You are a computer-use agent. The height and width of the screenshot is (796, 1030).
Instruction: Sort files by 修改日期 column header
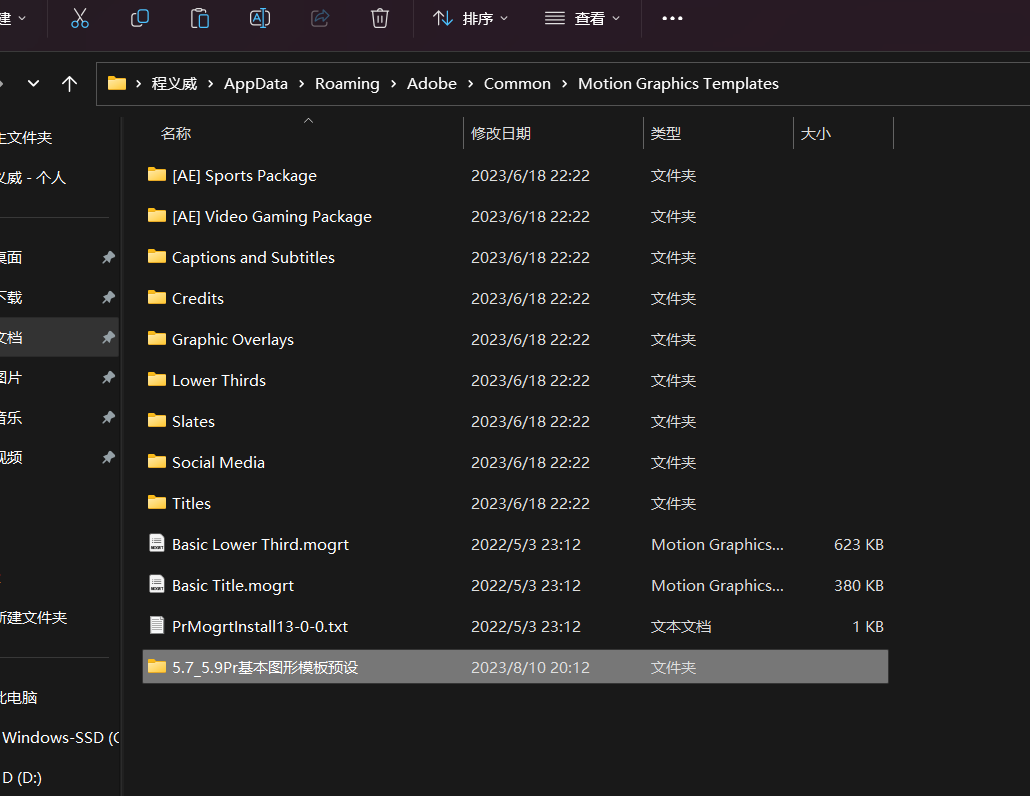(501, 133)
